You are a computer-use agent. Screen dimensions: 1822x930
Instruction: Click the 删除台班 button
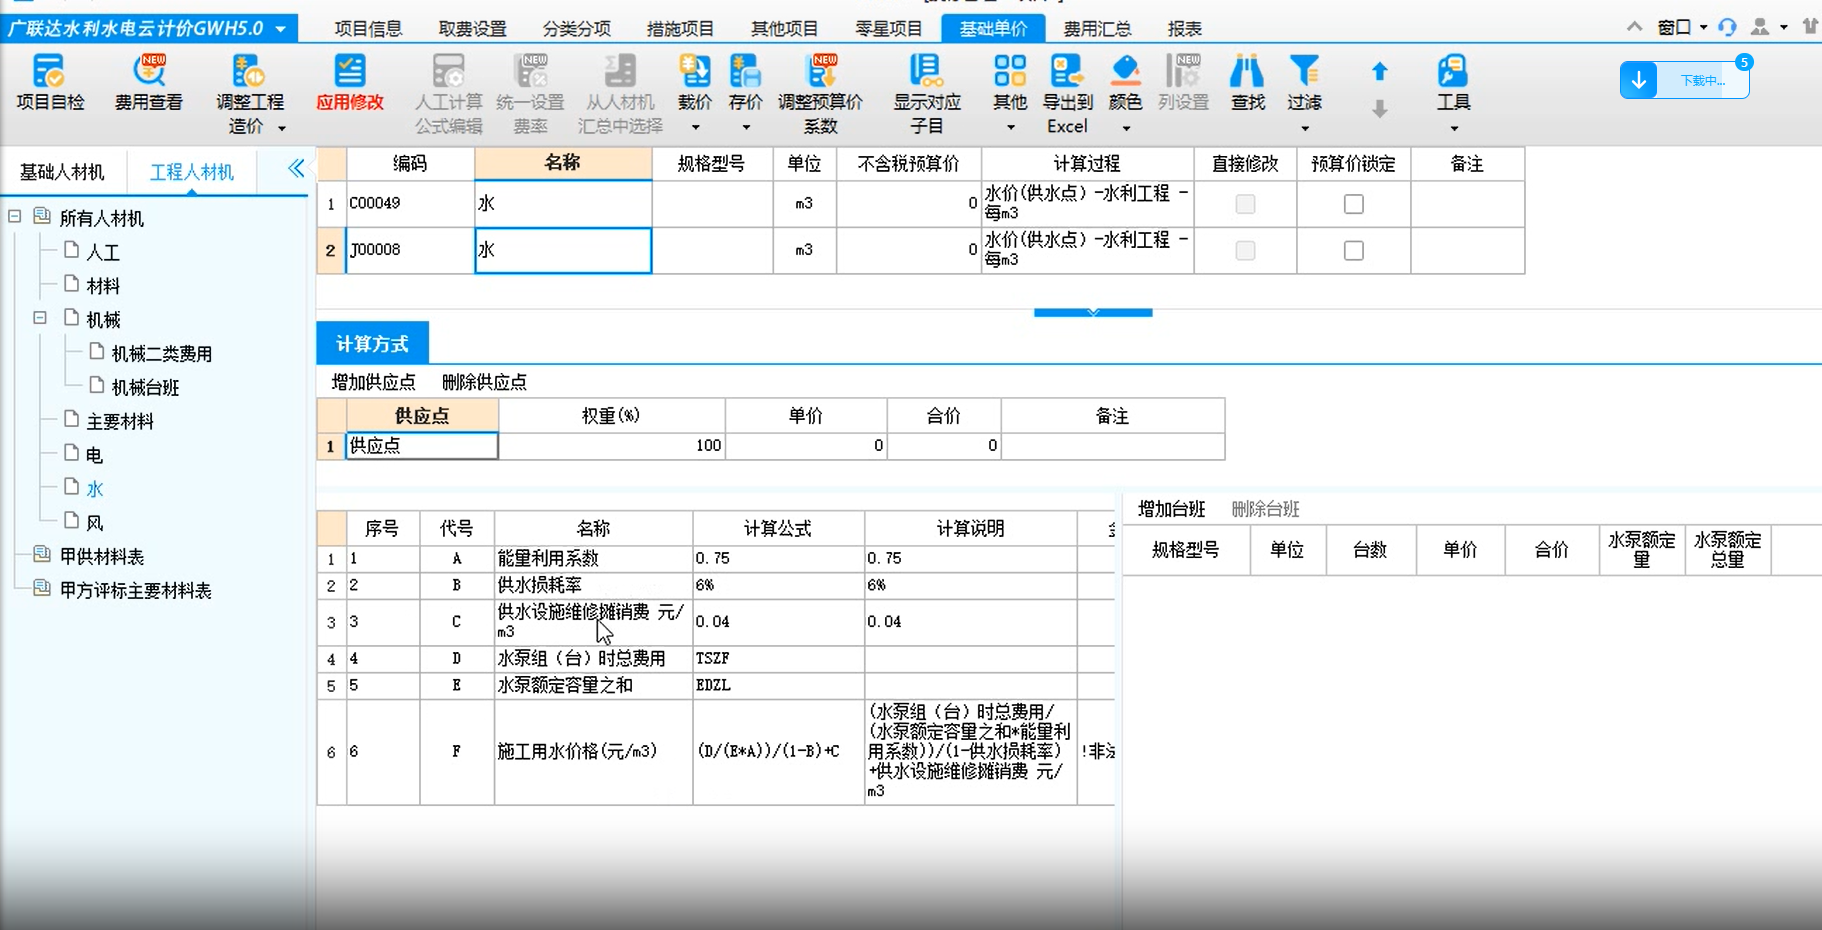[1265, 509]
